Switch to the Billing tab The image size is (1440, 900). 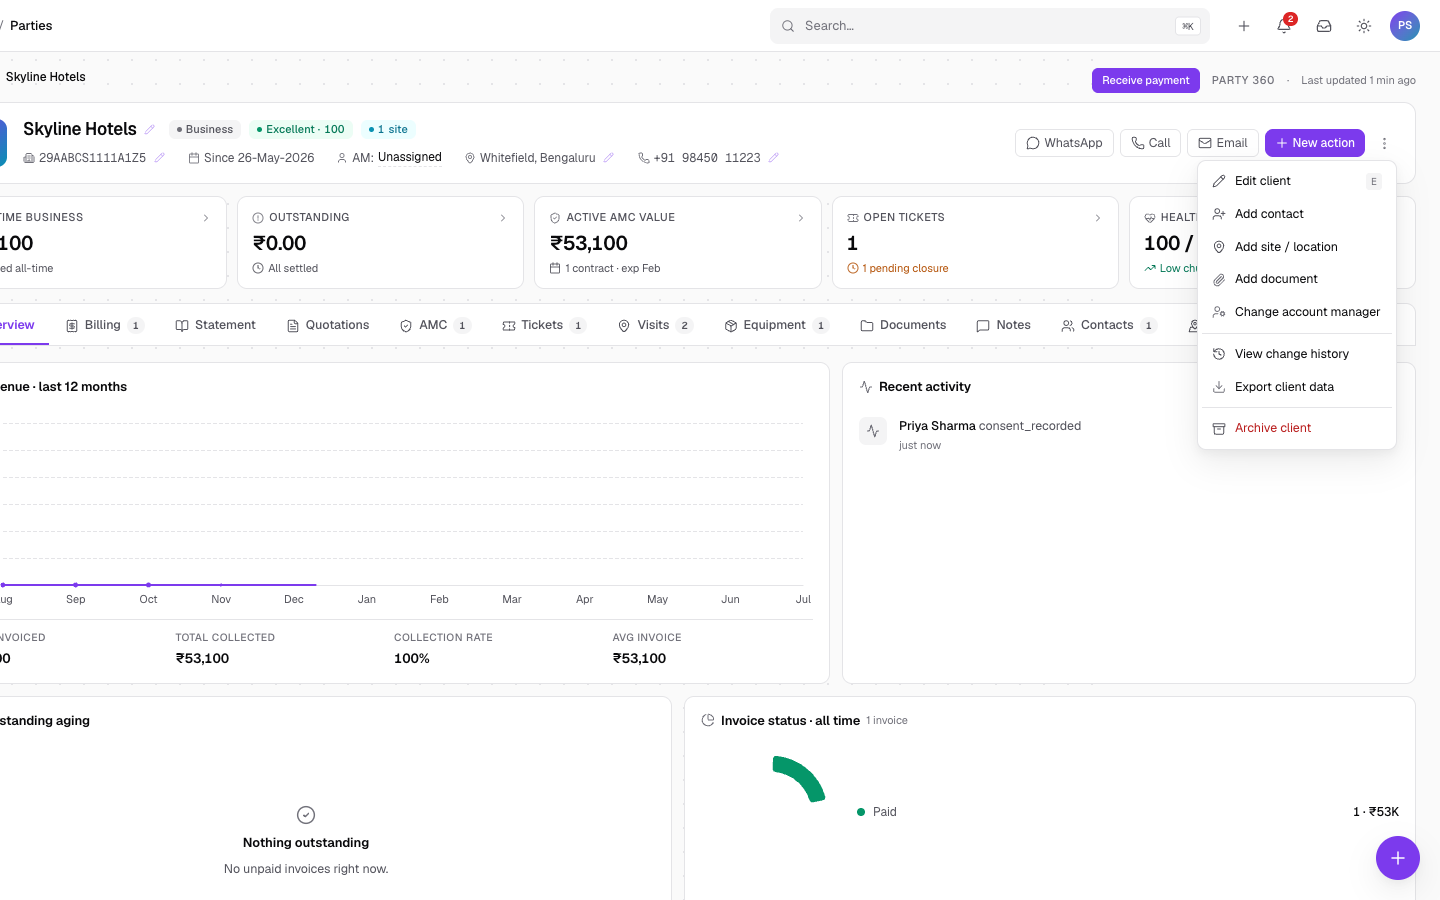point(105,325)
